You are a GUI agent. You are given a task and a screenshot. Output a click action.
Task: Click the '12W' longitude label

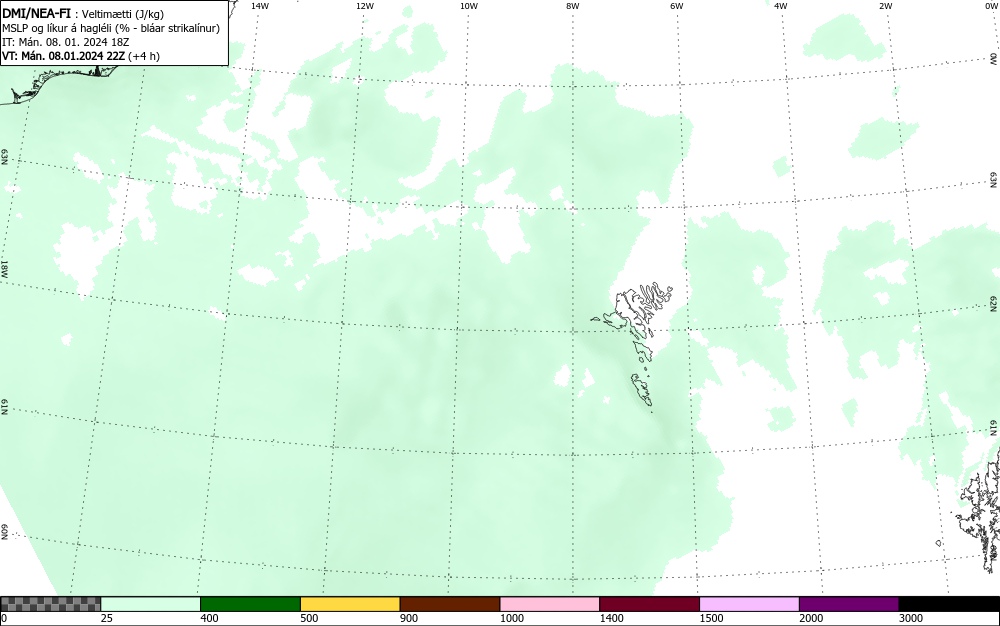(364, 6)
